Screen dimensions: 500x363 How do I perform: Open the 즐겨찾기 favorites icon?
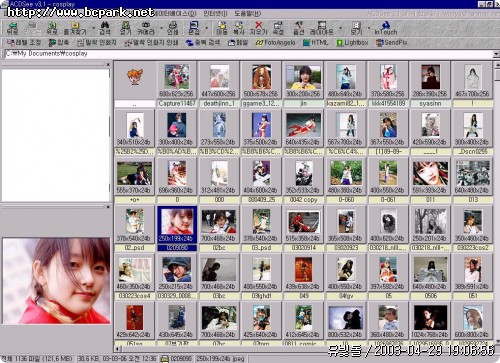click(75, 28)
